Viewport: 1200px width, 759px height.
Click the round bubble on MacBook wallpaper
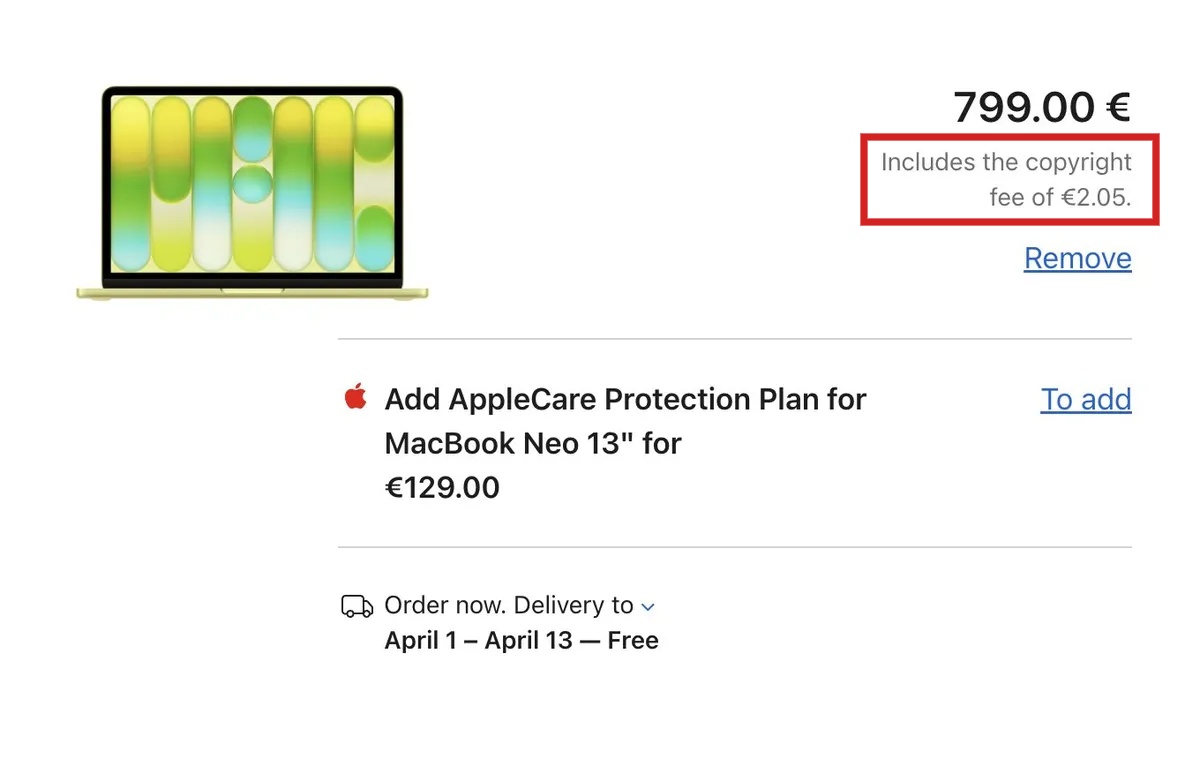point(252,185)
